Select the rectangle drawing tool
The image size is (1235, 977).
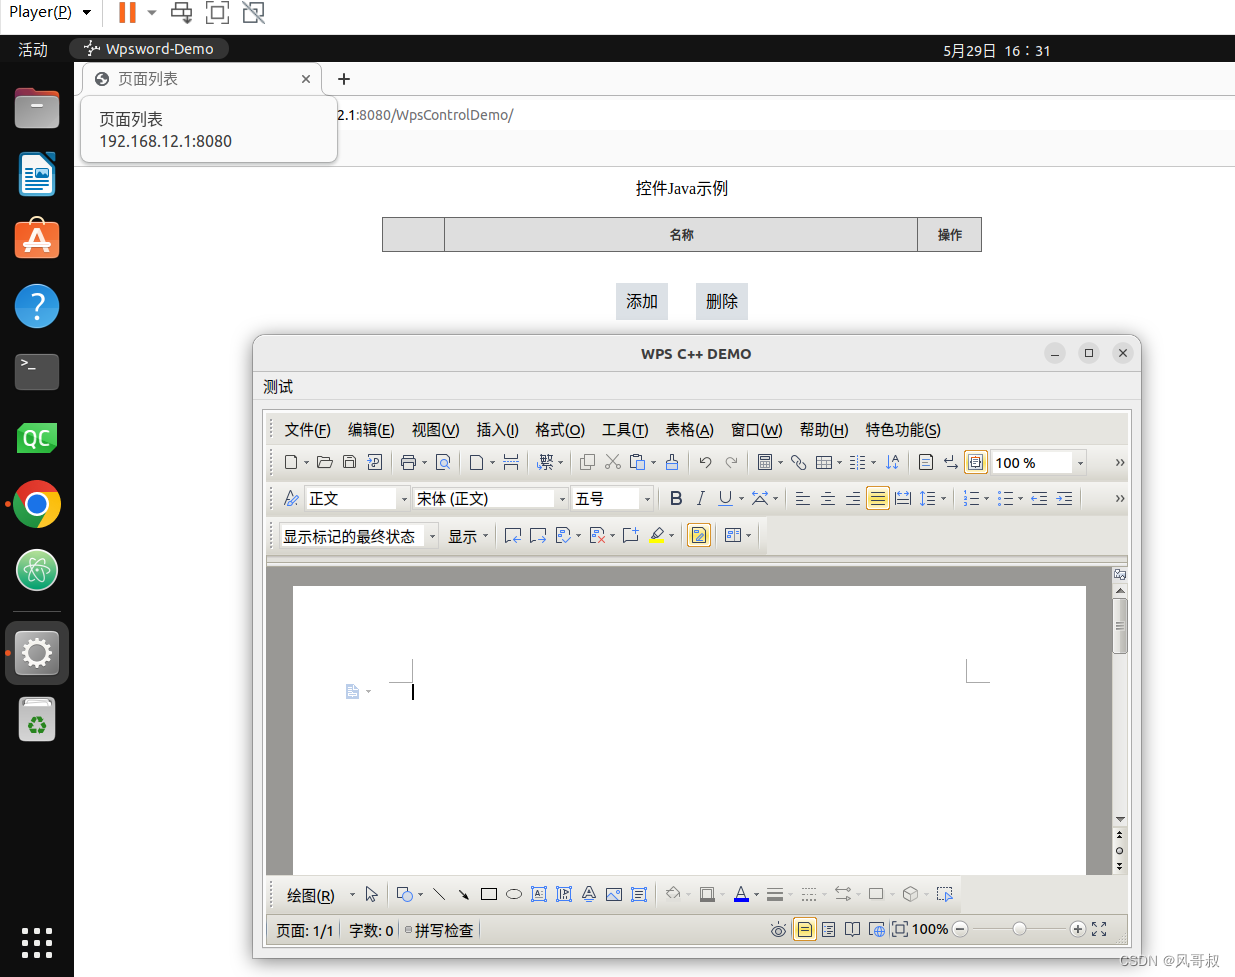click(489, 894)
